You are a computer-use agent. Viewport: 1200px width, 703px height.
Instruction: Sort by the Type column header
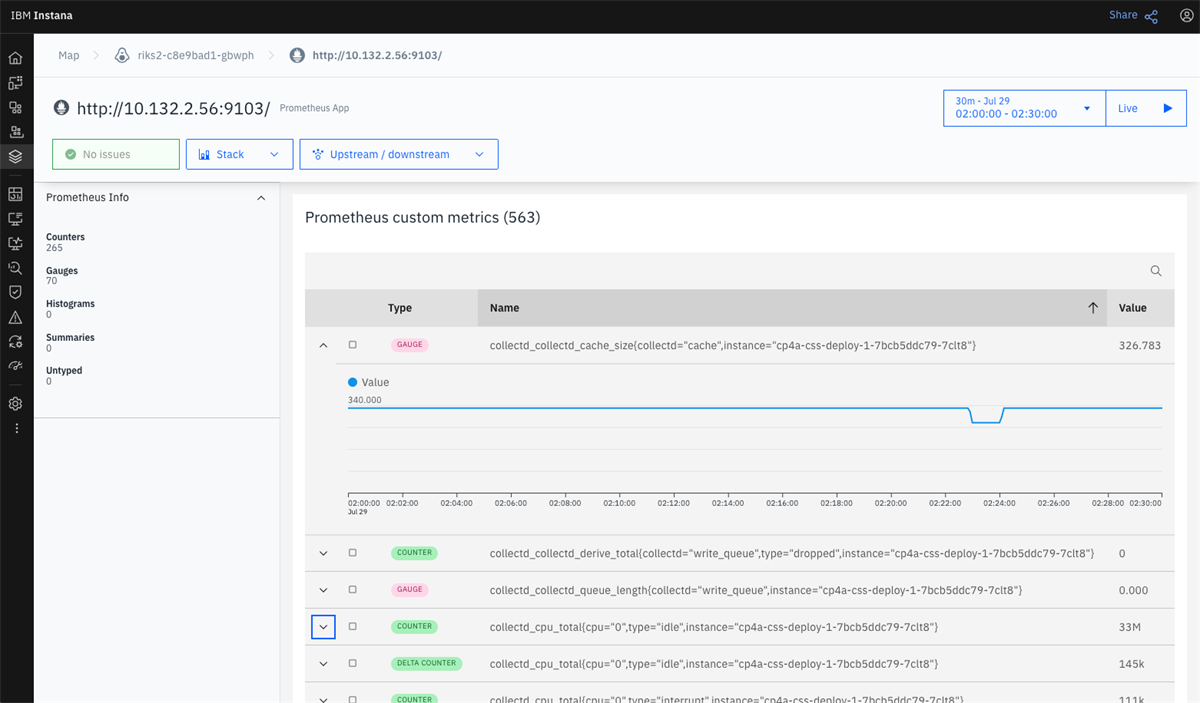tap(400, 308)
